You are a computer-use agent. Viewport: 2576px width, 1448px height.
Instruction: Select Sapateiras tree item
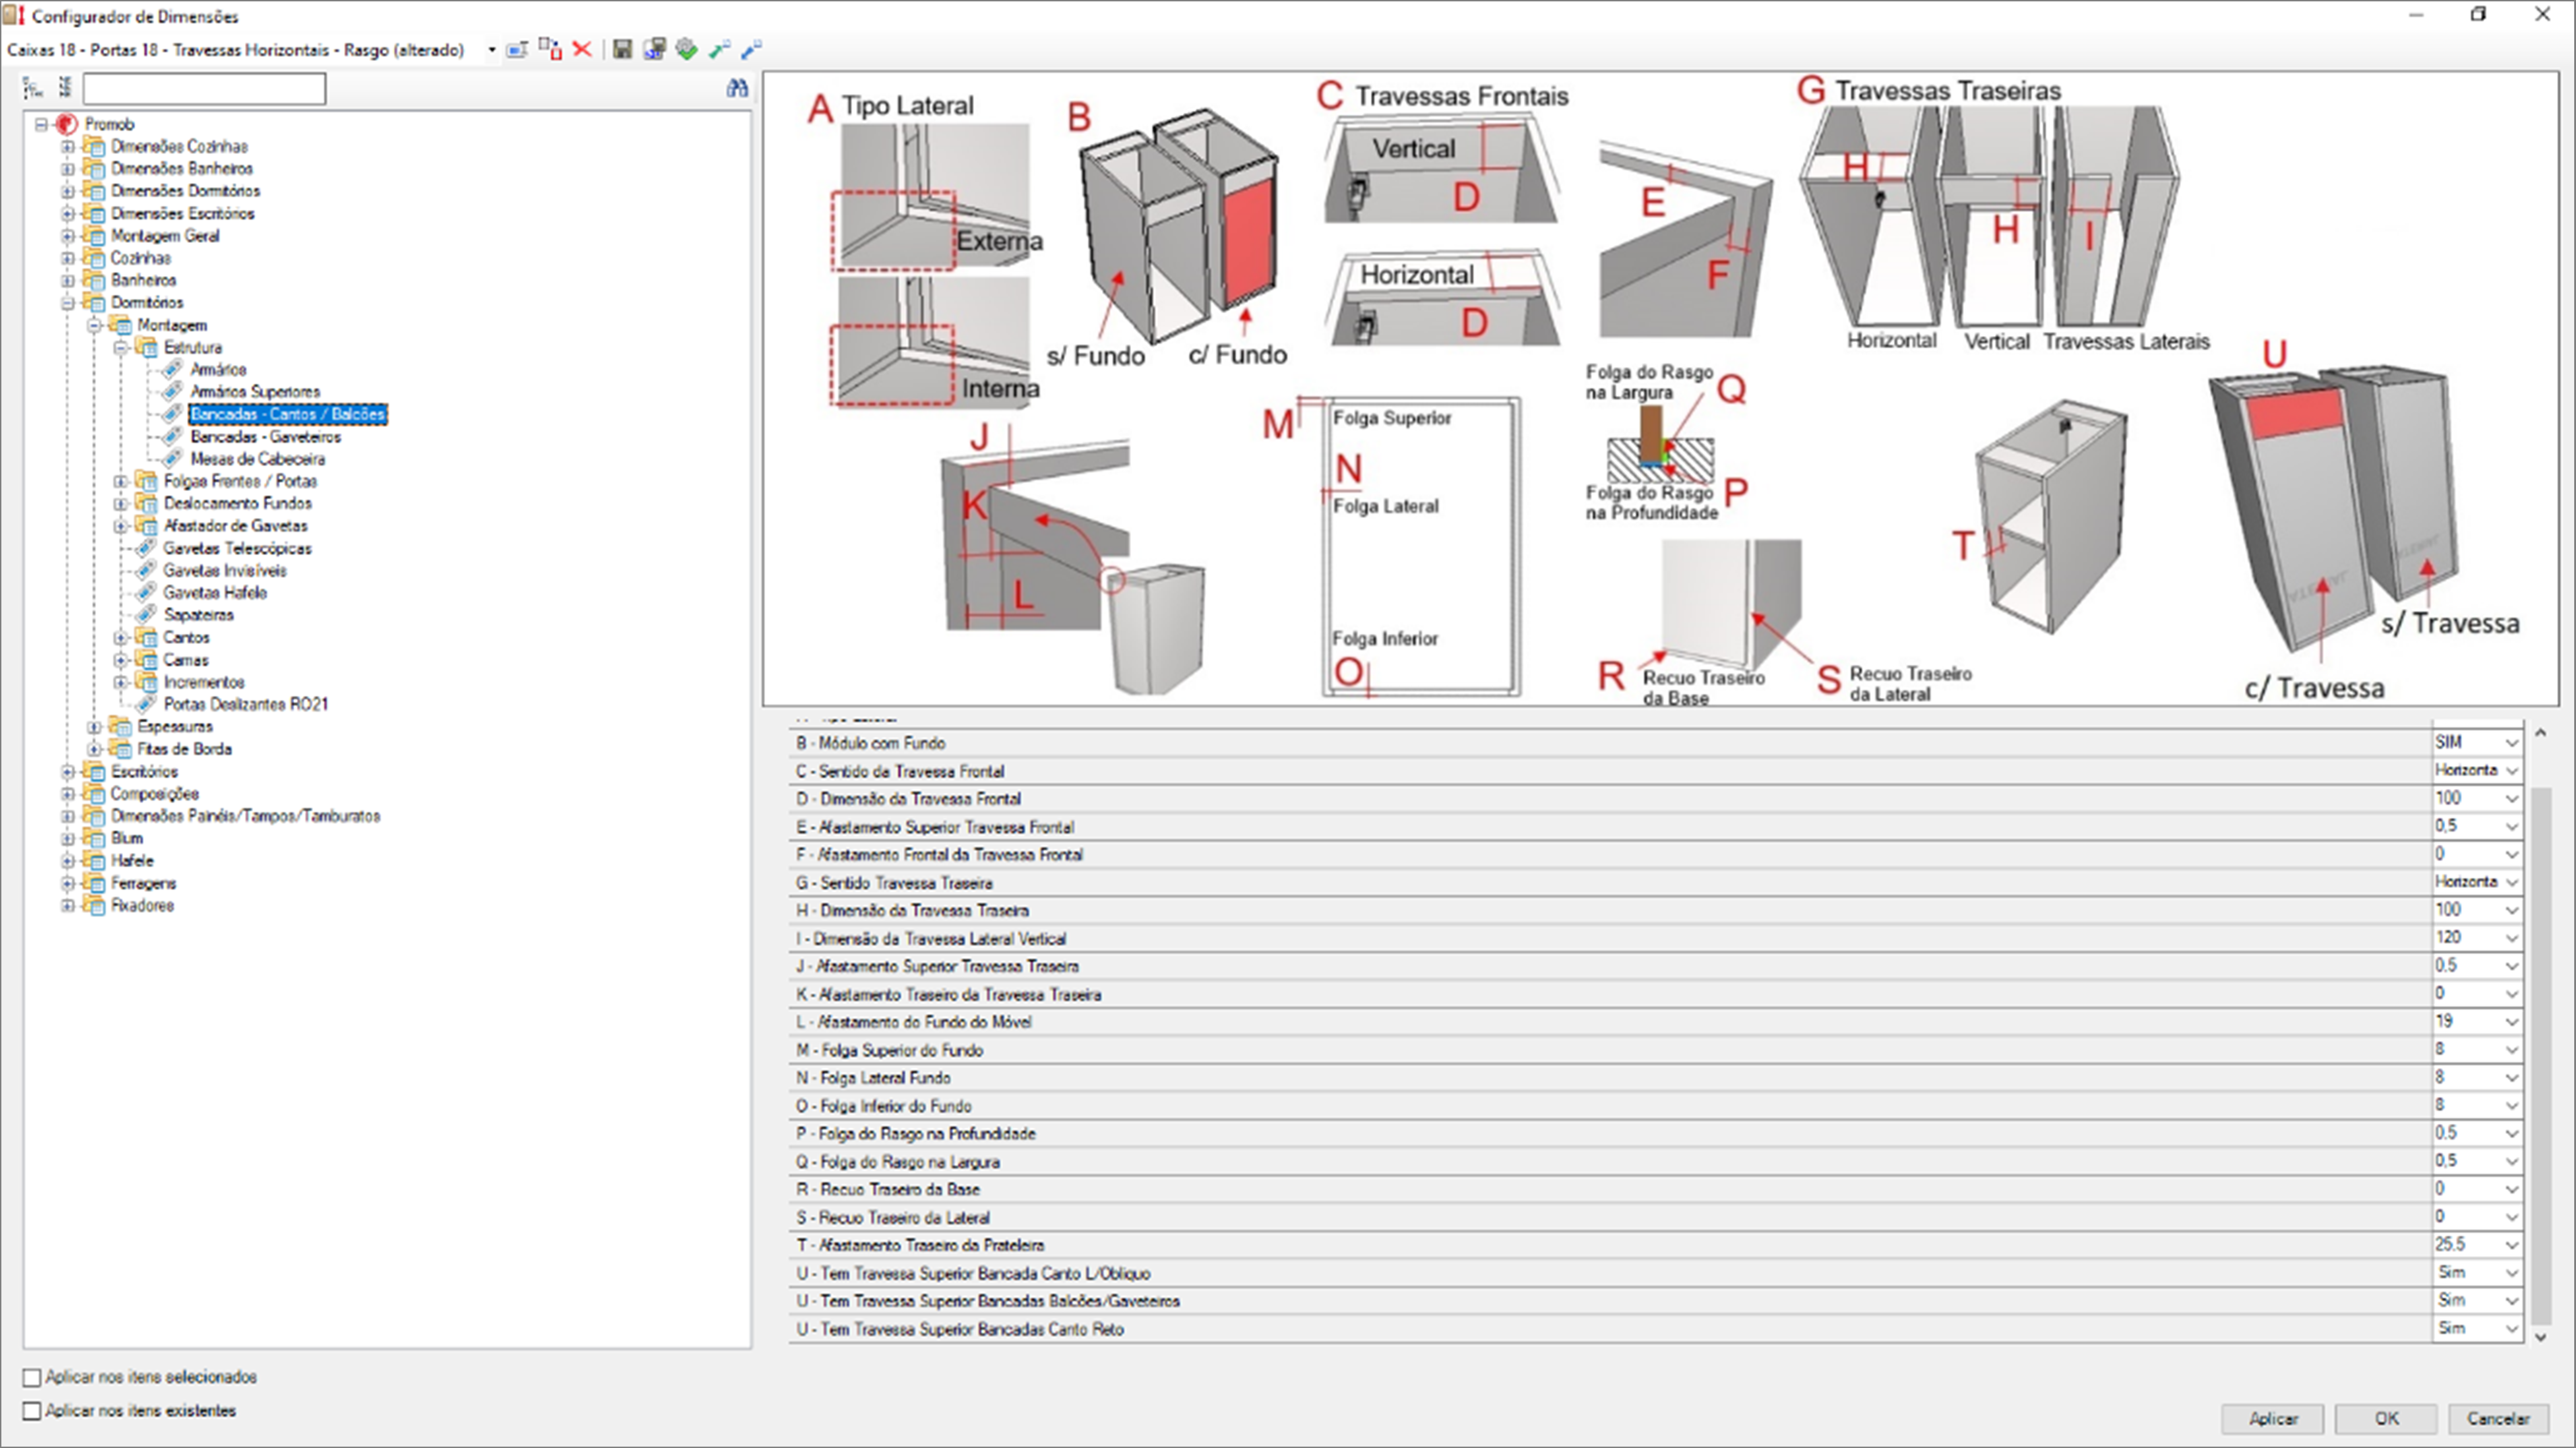click(x=198, y=615)
